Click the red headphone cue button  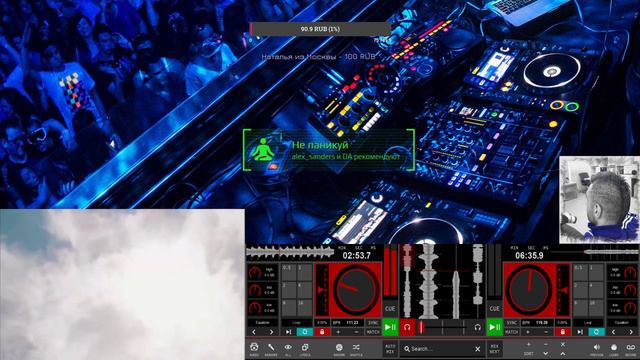pos(407,327)
